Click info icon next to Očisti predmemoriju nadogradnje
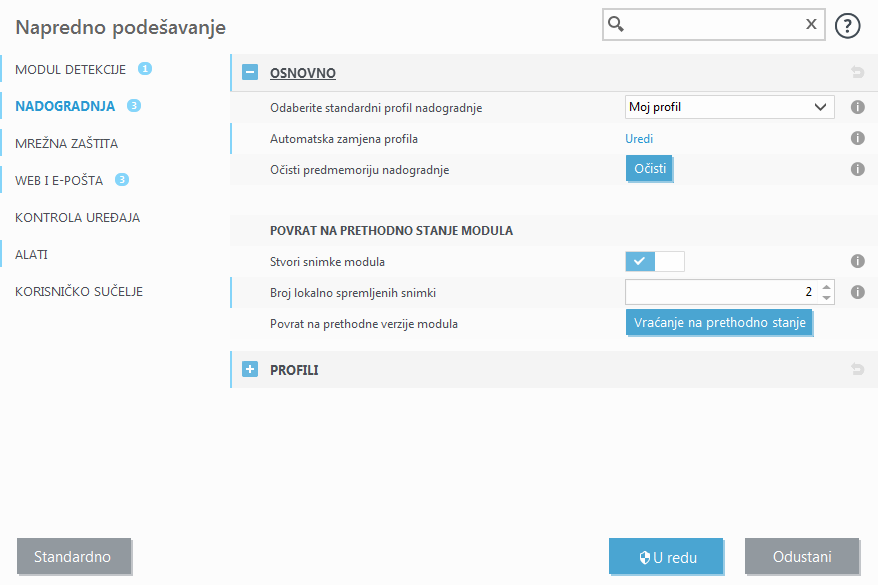The width and height of the screenshot is (878, 585). coord(857,169)
